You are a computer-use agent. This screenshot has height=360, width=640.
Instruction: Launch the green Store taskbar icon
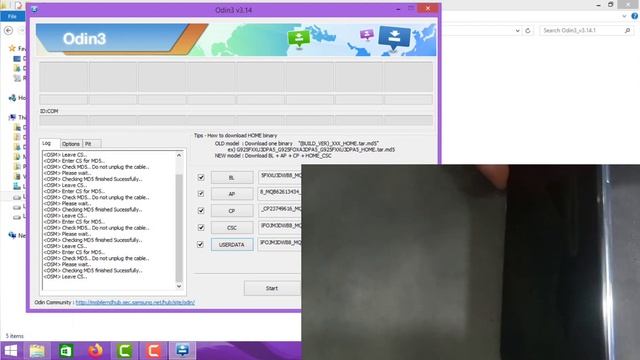[66, 351]
